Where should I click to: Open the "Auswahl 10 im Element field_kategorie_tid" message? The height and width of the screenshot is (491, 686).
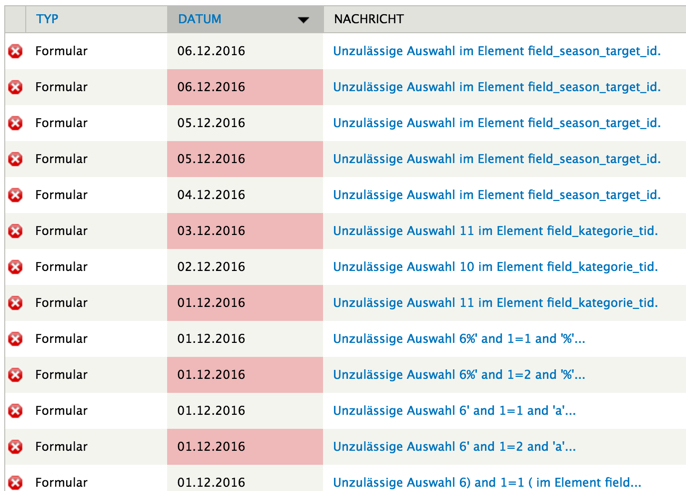coord(495,267)
